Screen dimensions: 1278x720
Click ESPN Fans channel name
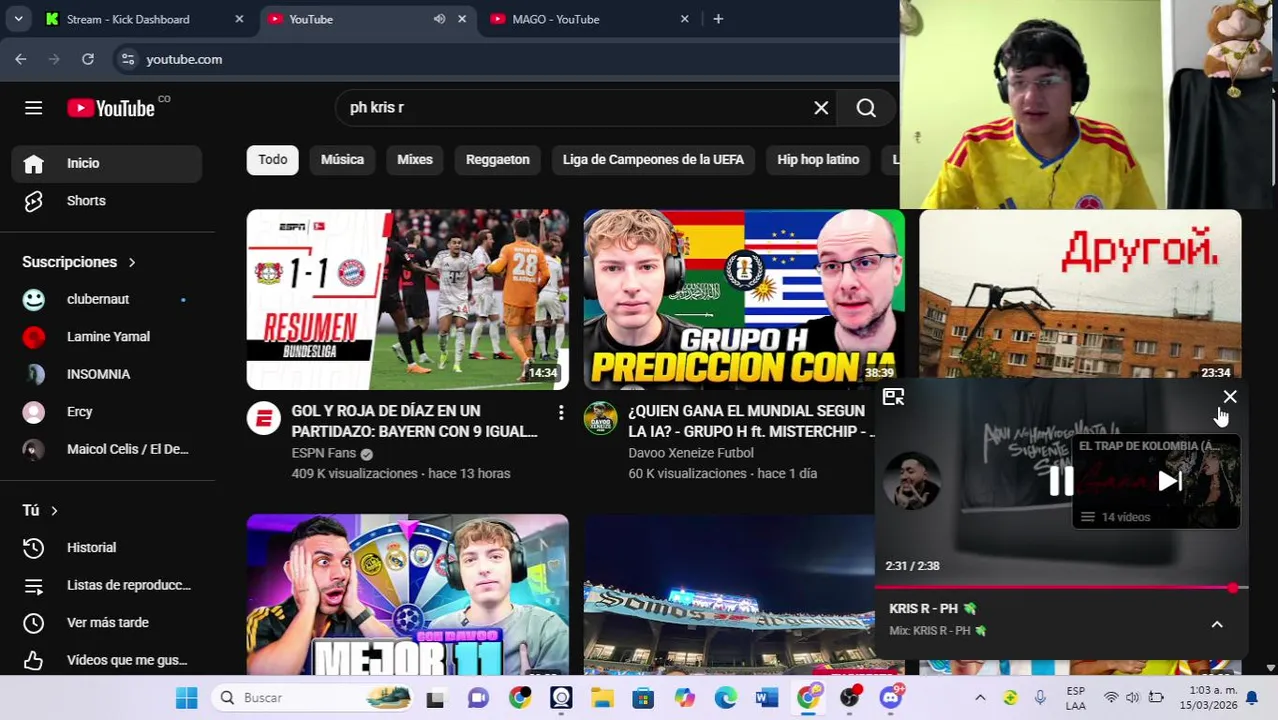(323, 453)
